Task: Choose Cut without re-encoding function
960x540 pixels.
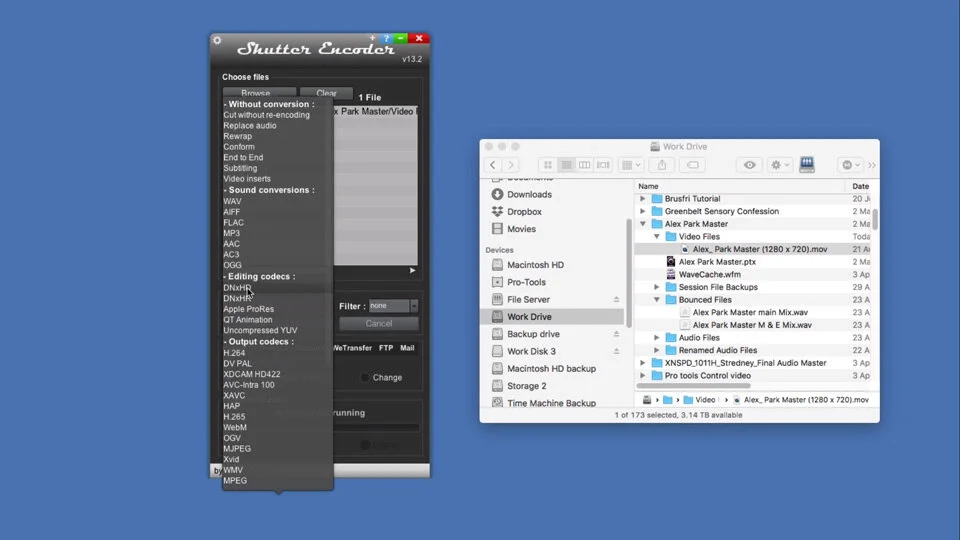Action: click(266, 115)
